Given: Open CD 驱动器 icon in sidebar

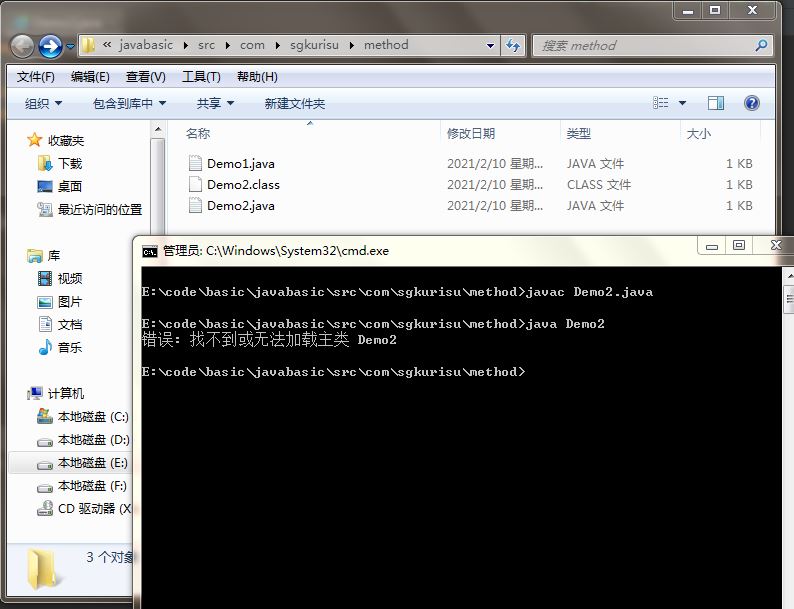Looking at the screenshot, I should (45, 508).
